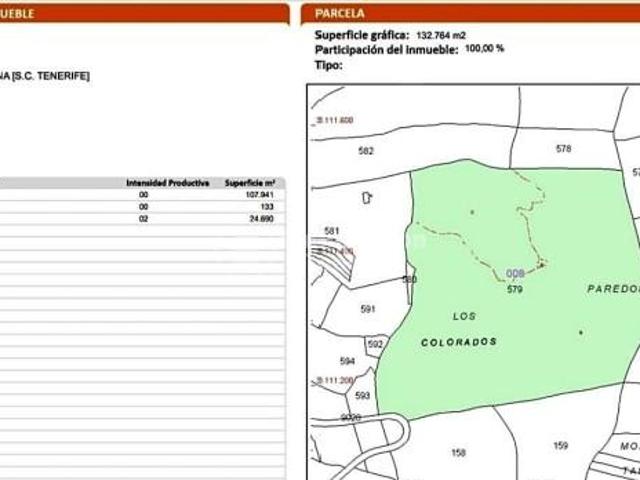The image size is (640, 480).
Task: Select the 24.690 surface cell
Action: point(262,219)
